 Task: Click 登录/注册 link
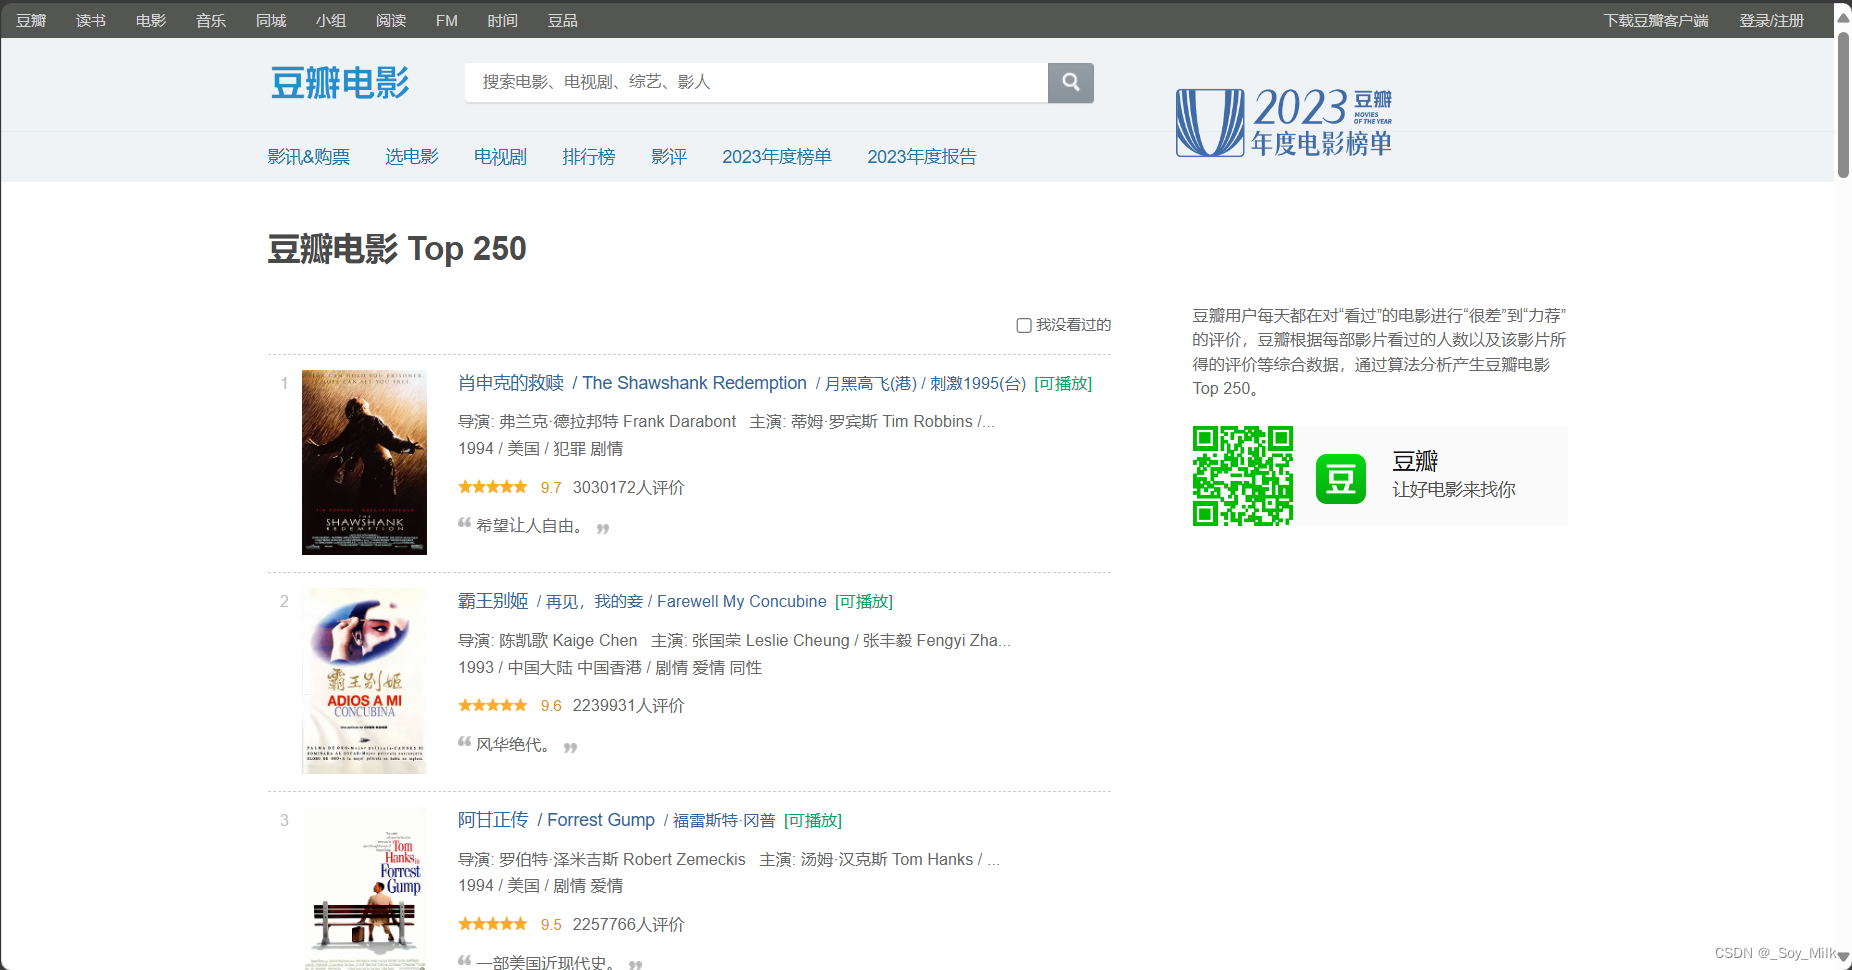pos(1771,20)
